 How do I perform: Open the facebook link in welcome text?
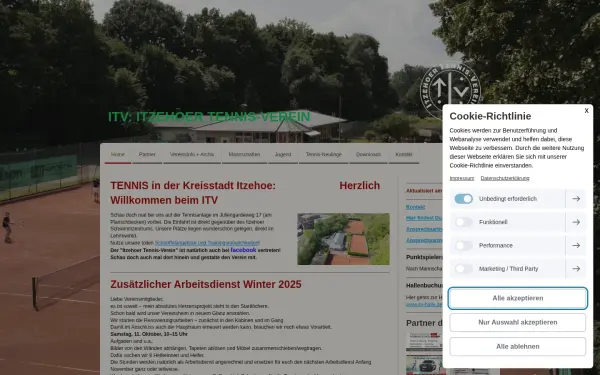pos(243,250)
